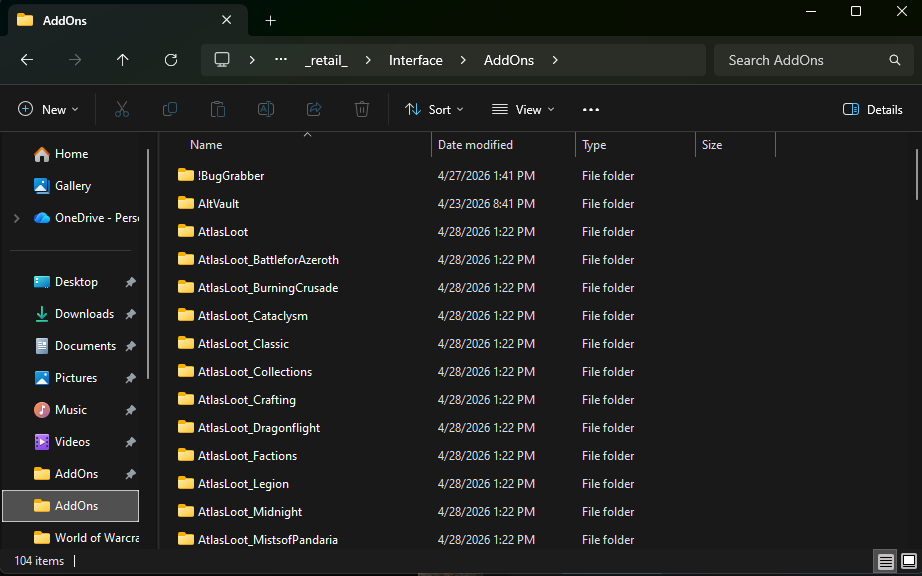Click the Rename icon in toolbar
The width and height of the screenshot is (922, 576).
(266, 110)
